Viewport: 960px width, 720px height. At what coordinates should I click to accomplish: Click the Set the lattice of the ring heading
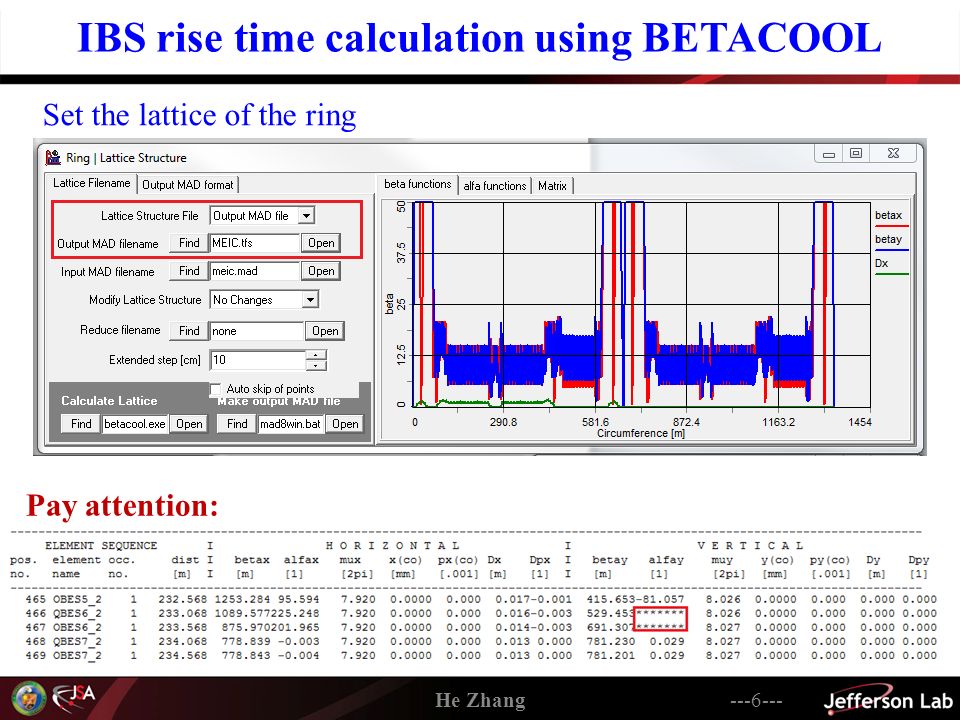pos(200,114)
